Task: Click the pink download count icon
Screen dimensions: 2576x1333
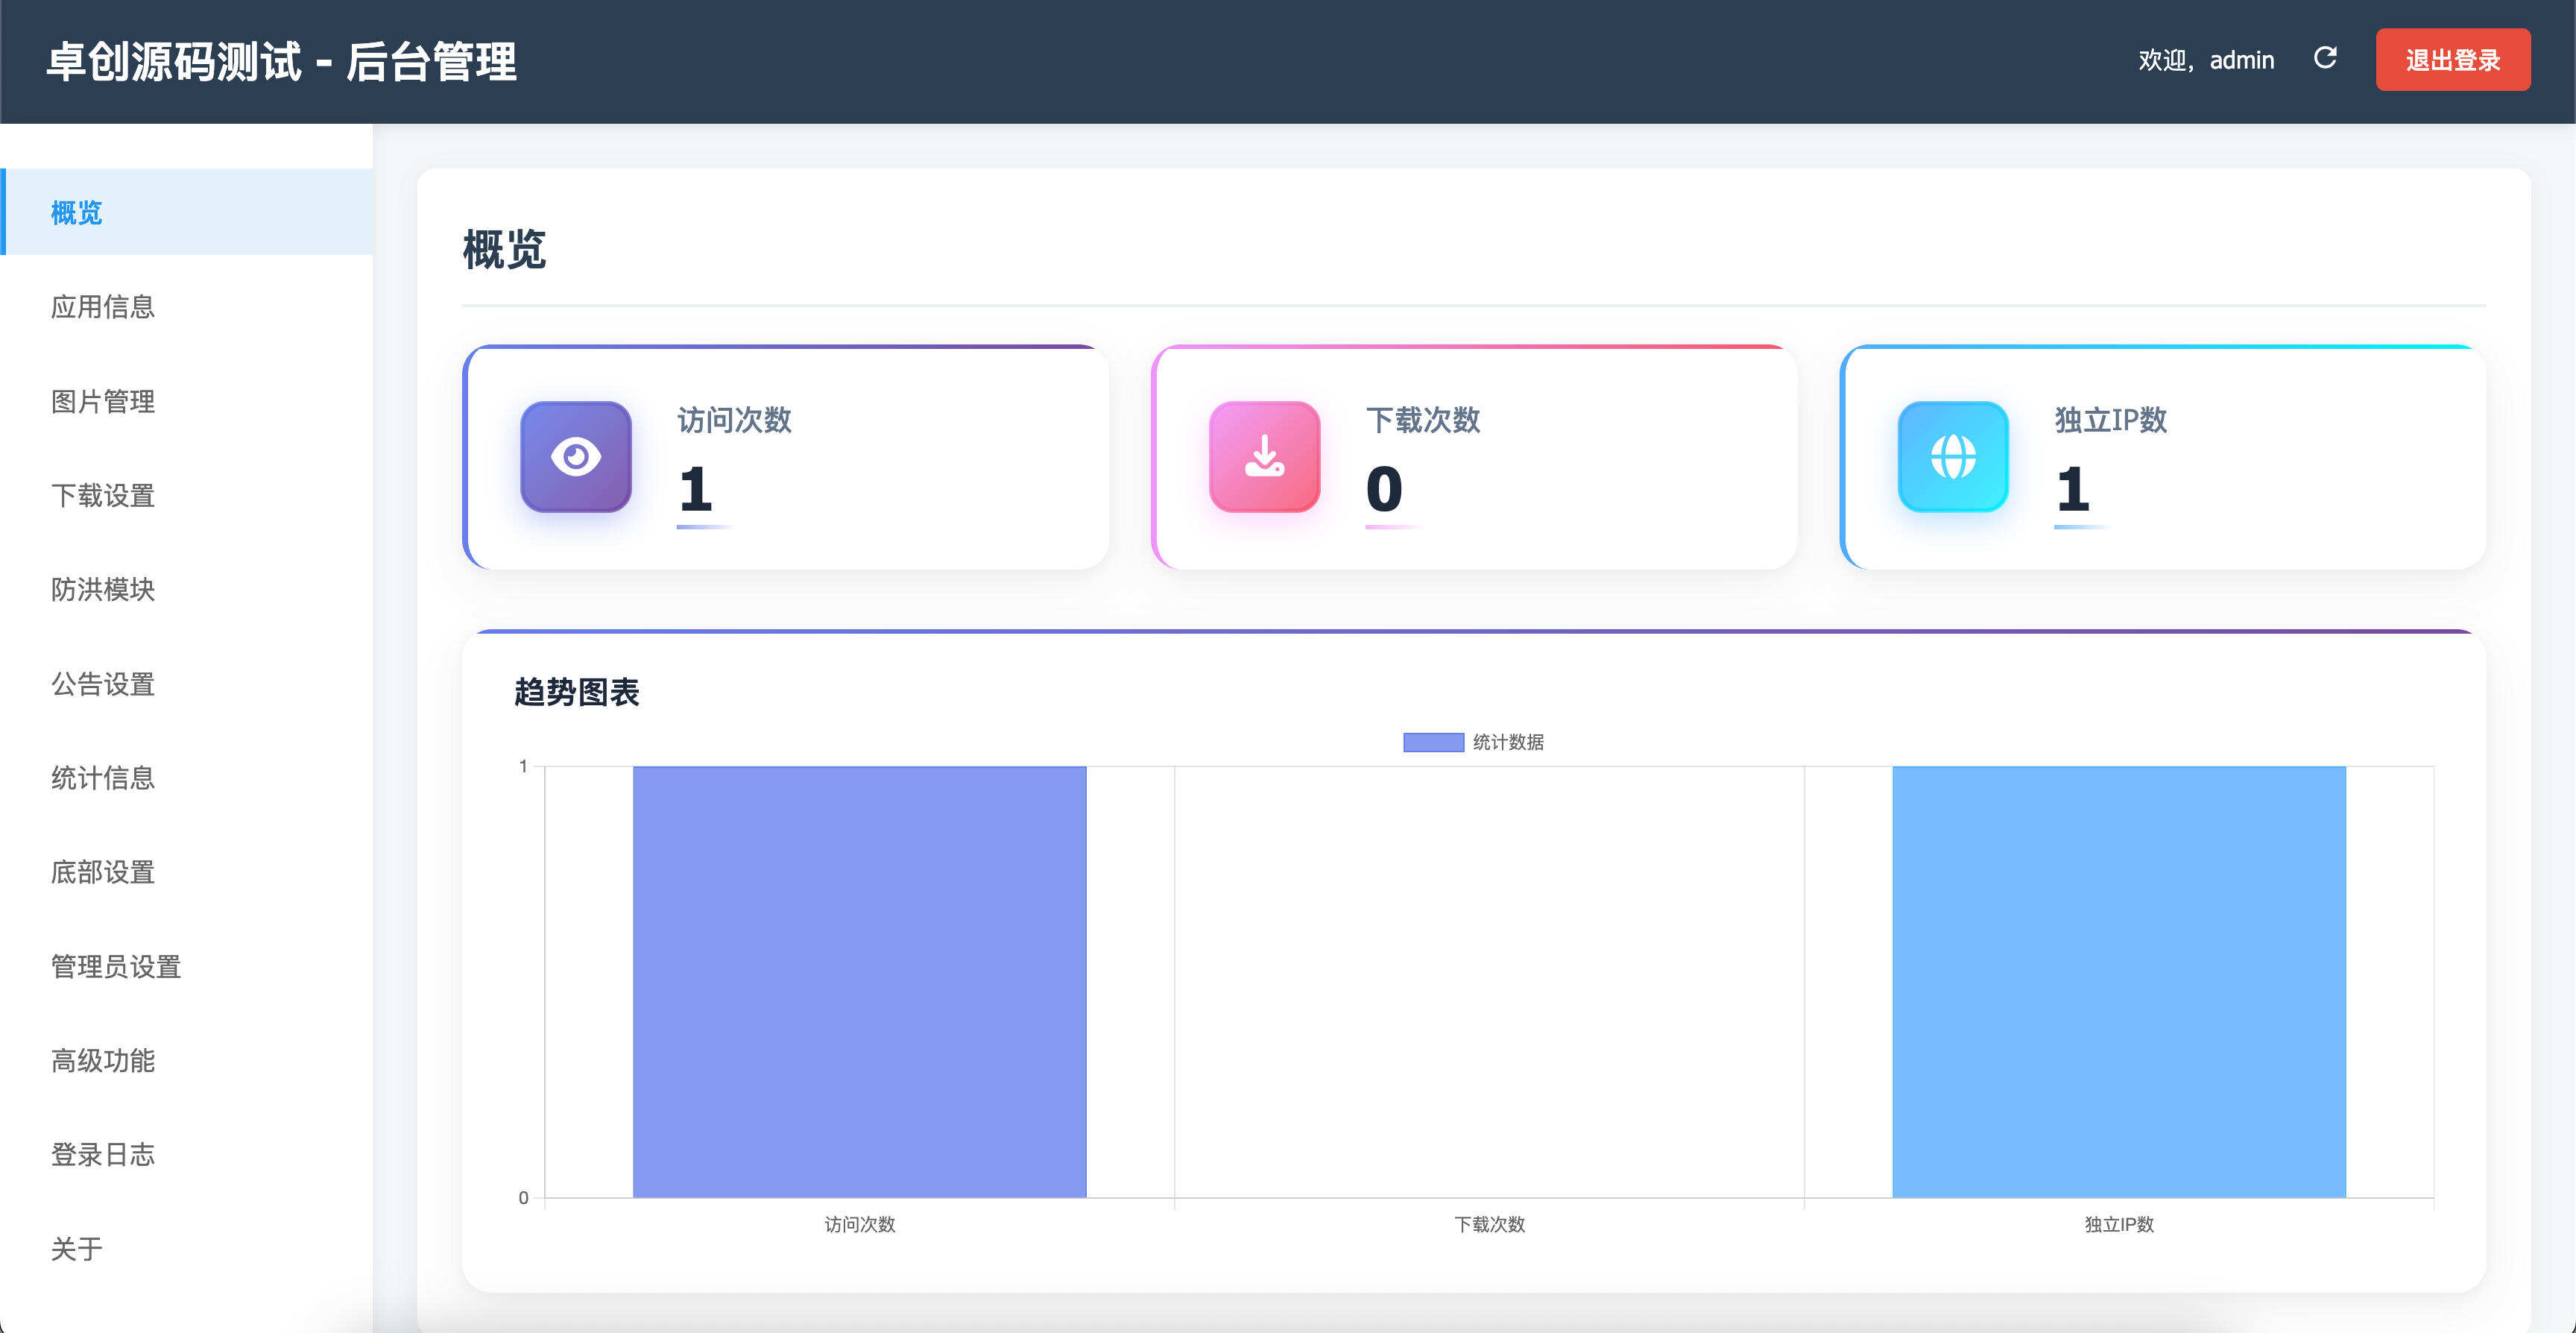Action: point(1264,457)
